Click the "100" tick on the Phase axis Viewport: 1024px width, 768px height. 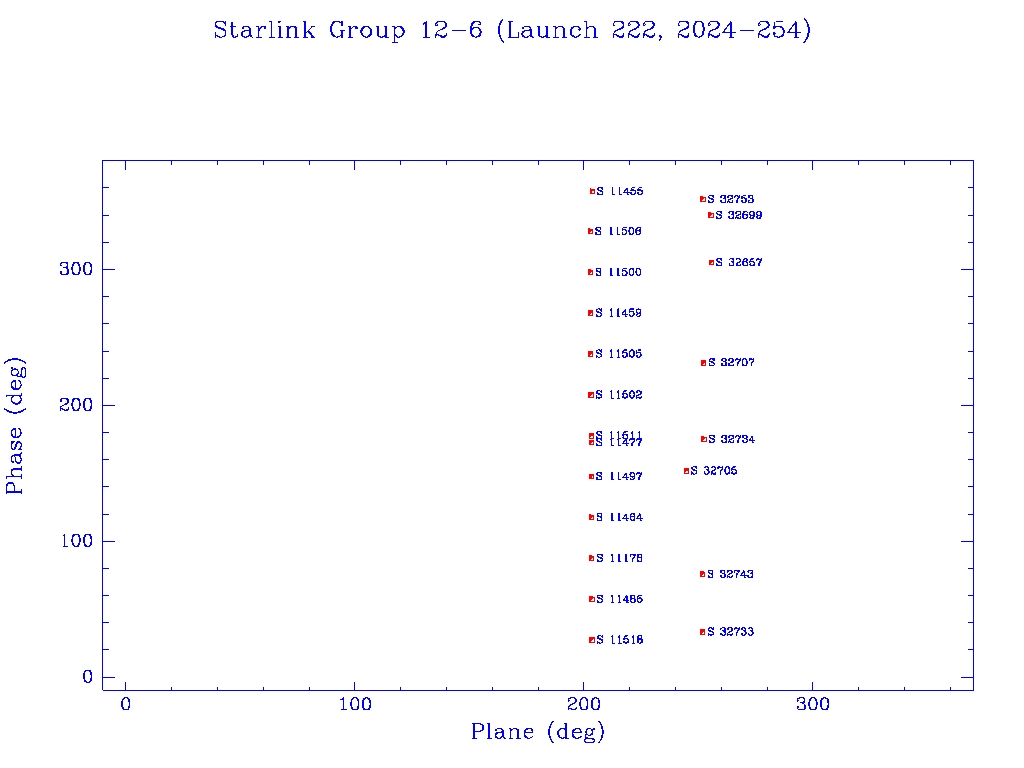(76, 541)
